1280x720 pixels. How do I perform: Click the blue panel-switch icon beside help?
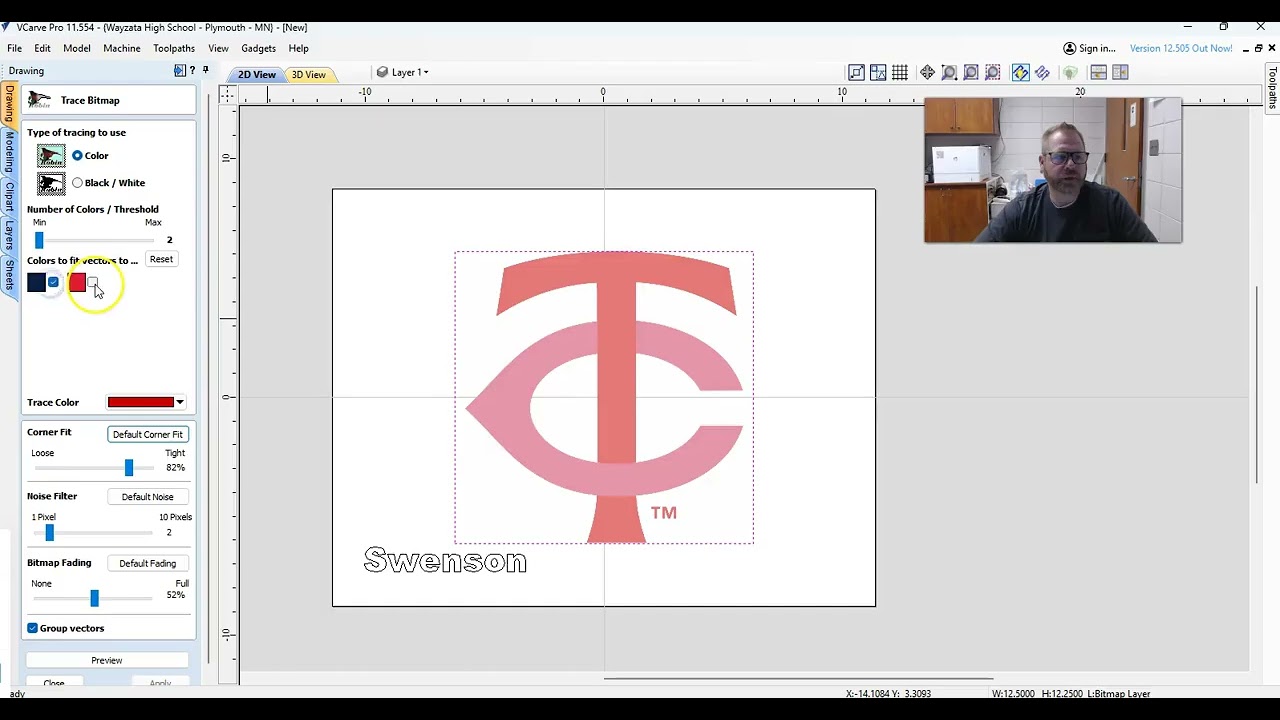(x=179, y=70)
